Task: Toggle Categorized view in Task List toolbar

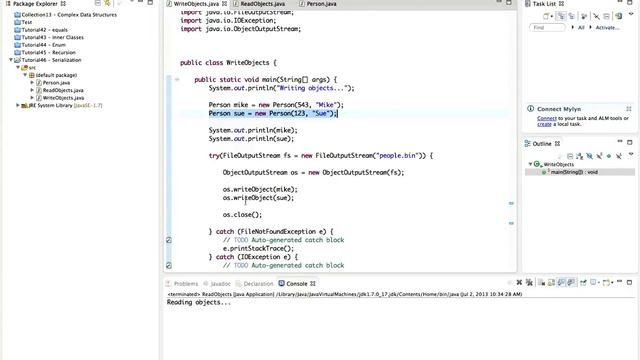Action: point(561,16)
